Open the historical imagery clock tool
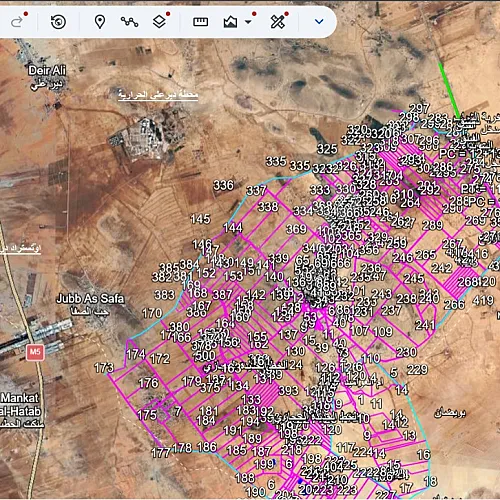This screenshot has width=500, height=500. tap(58, 22)
